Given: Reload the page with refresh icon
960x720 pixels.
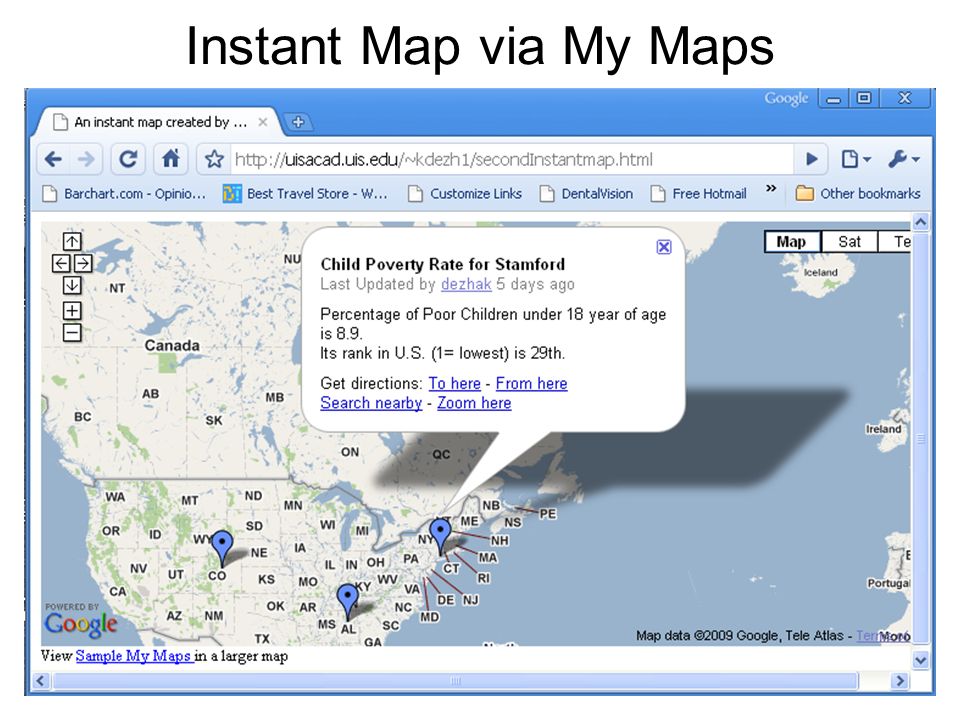Looking at the screenshot, I should pos(127,160).
